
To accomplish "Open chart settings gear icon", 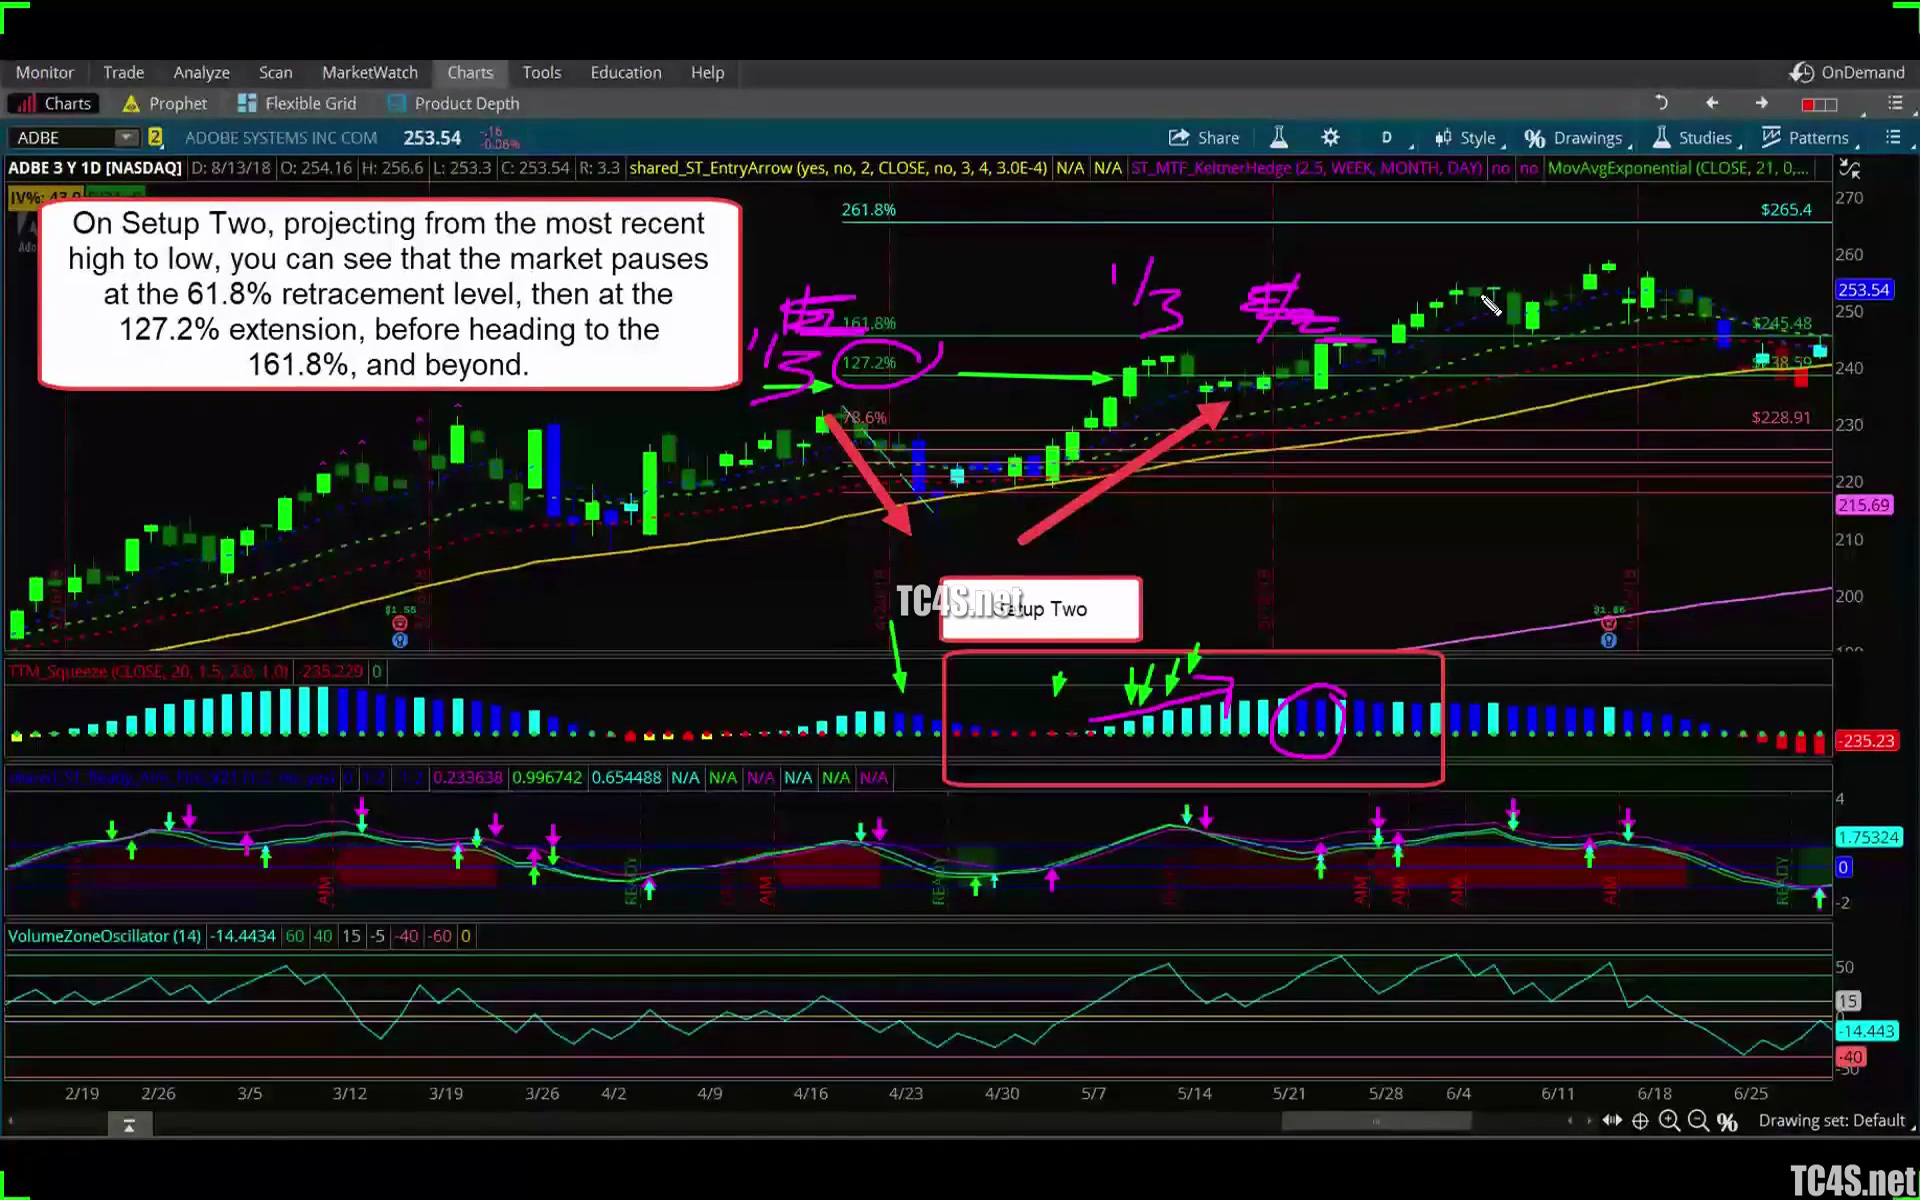I will click(1330, 137).
